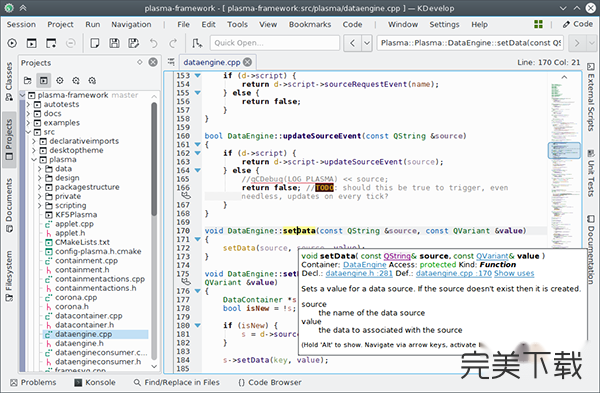Image resolution: width=600 pixels, height=393 pixels.
Task: Click the Save document floppy icon
Action: pos(114,43)
